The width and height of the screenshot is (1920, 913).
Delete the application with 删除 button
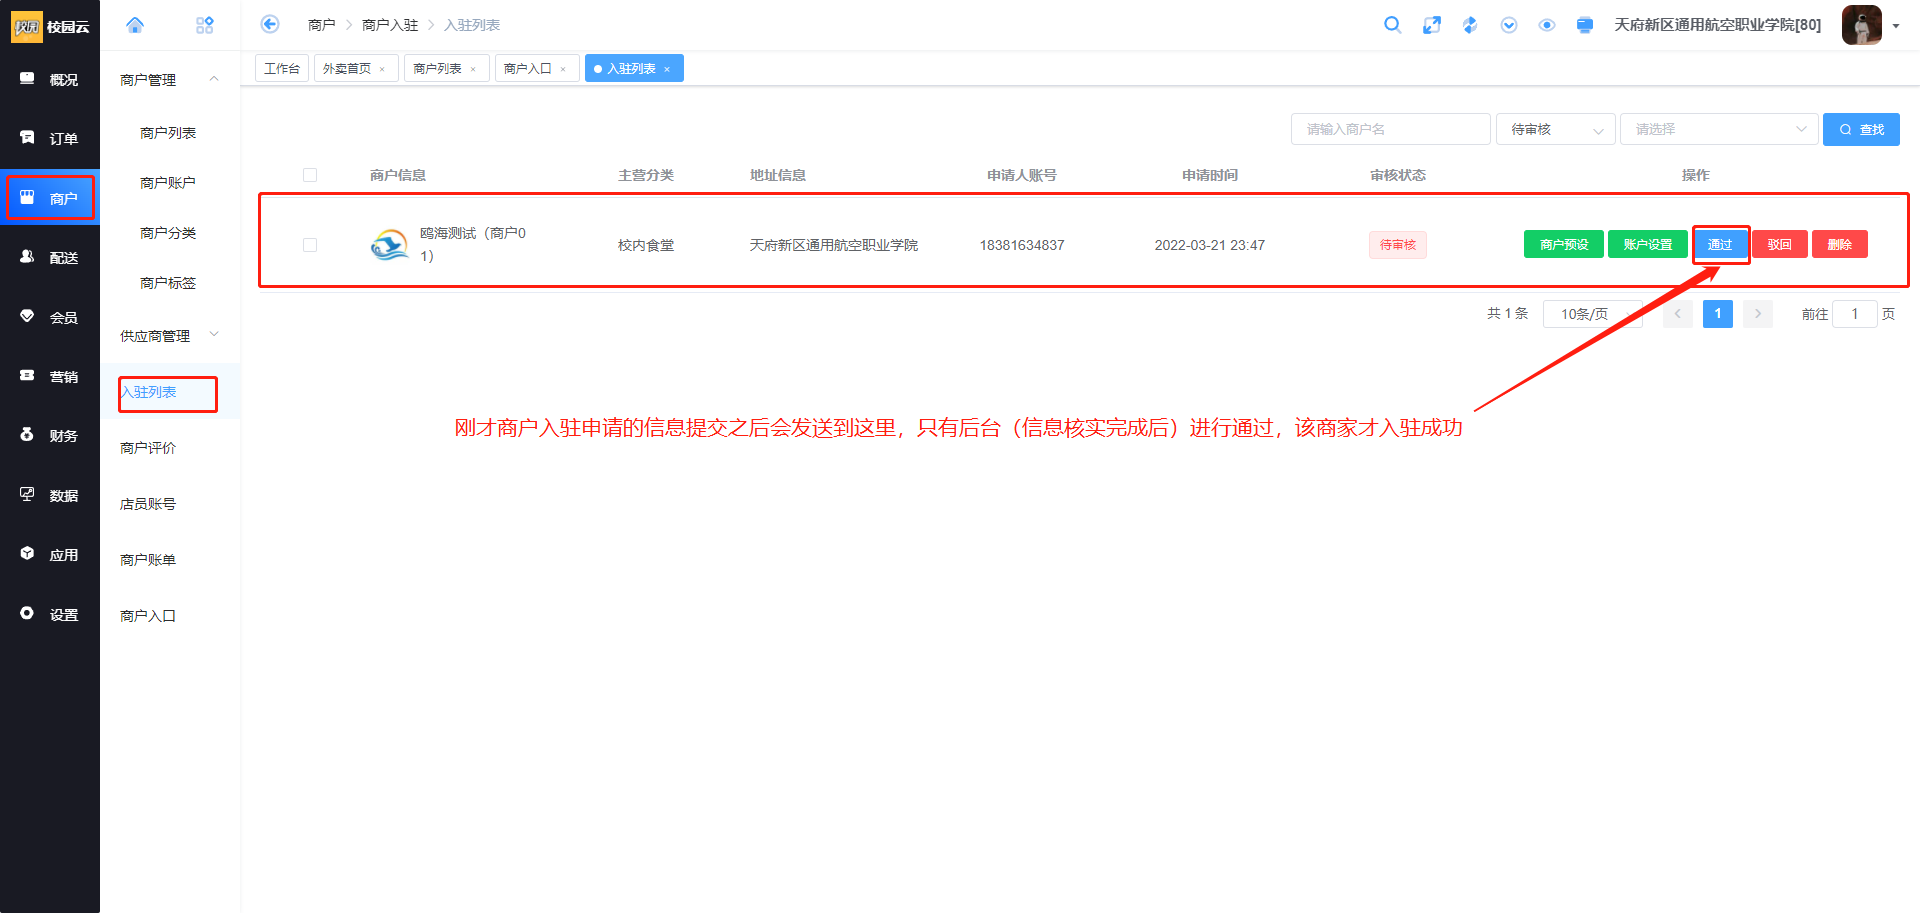(1840, 244)
